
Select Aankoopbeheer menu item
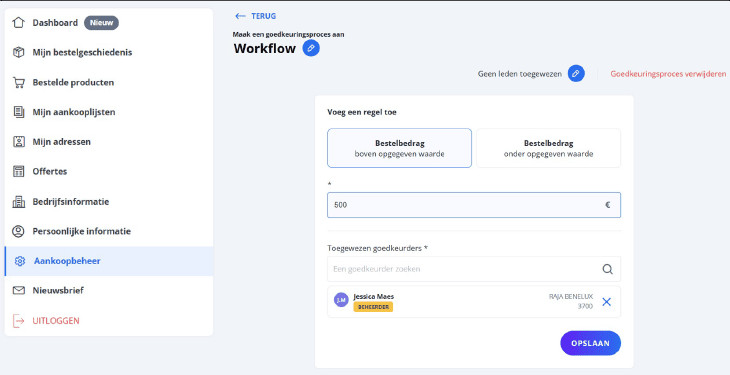click(x=109, y=261)
